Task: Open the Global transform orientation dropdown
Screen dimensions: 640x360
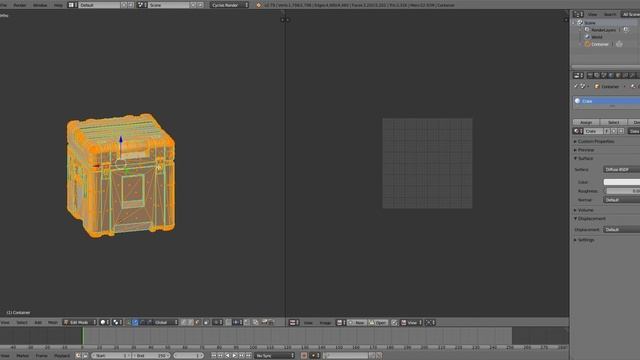Action: pyautogui.click(x=166, y=322)
